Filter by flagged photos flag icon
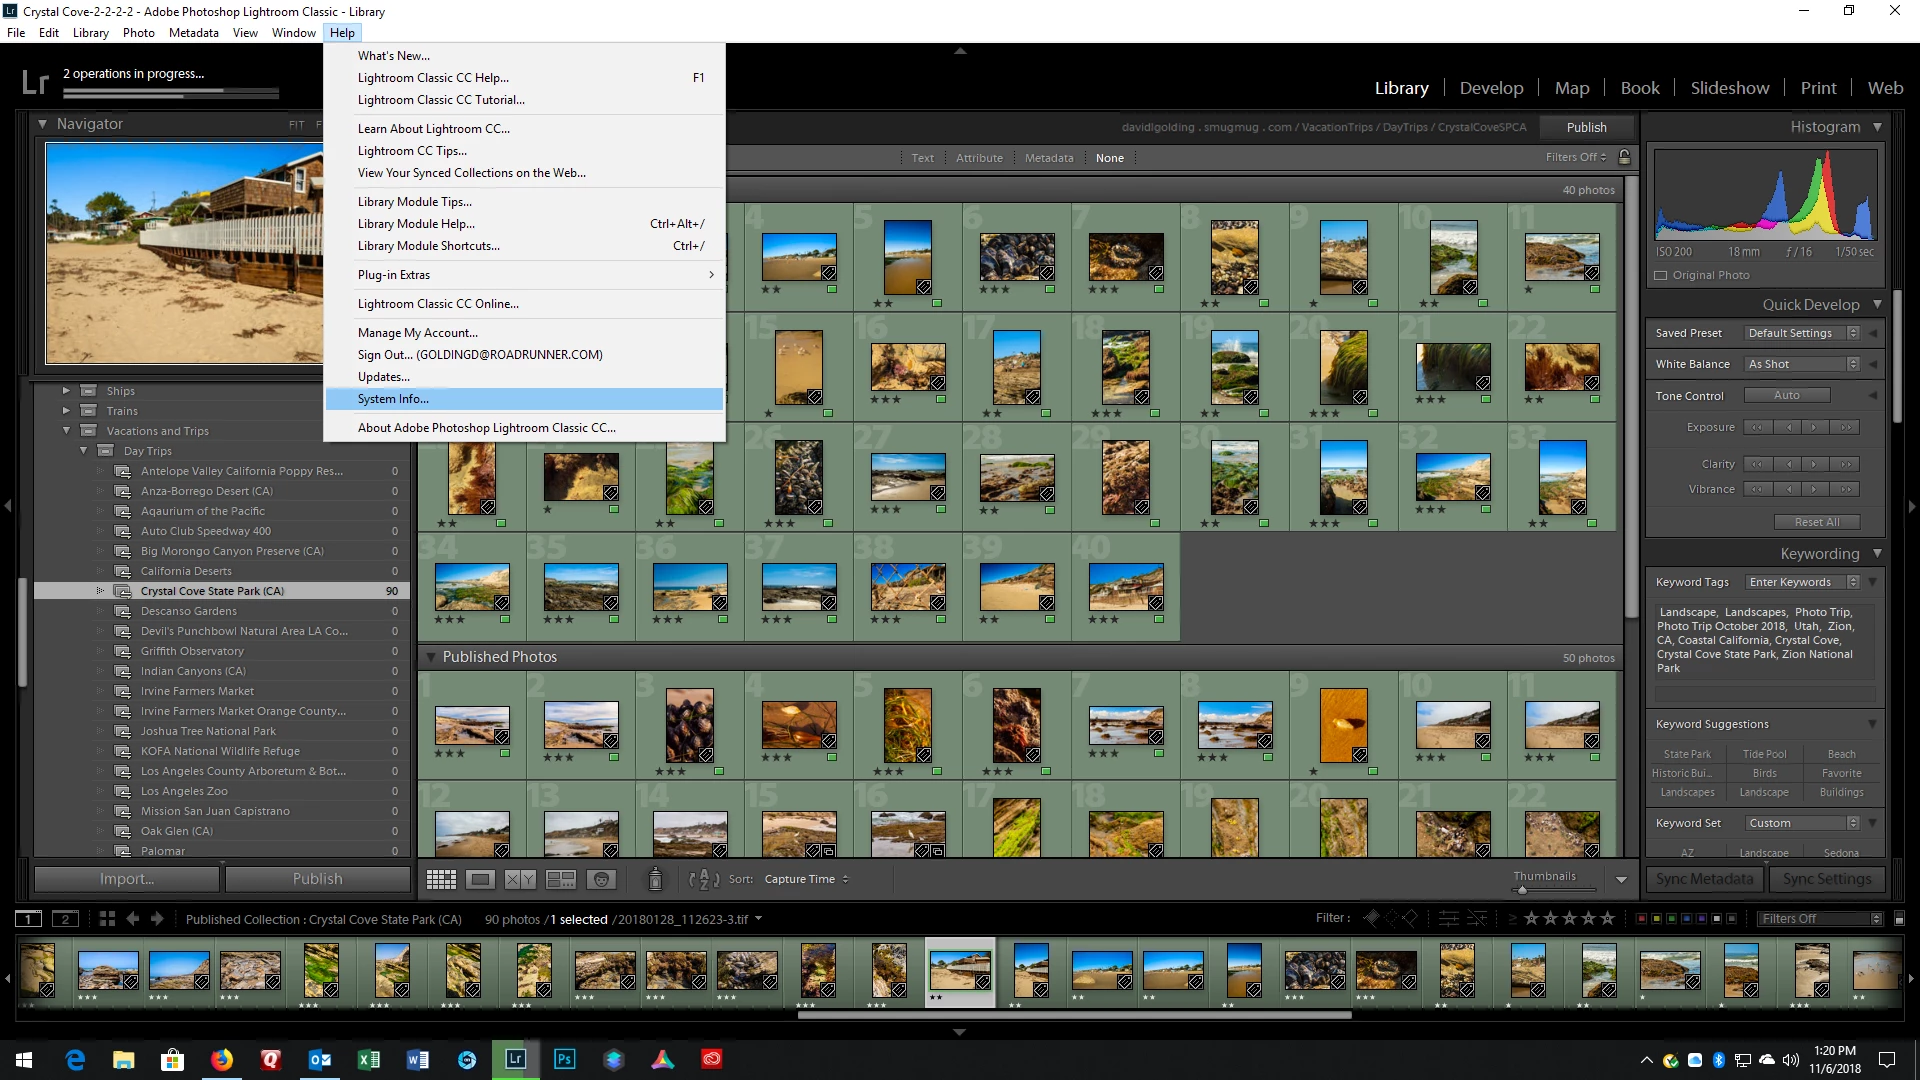This screenshot has height=1080, width=1920. tap(1371, 918)
